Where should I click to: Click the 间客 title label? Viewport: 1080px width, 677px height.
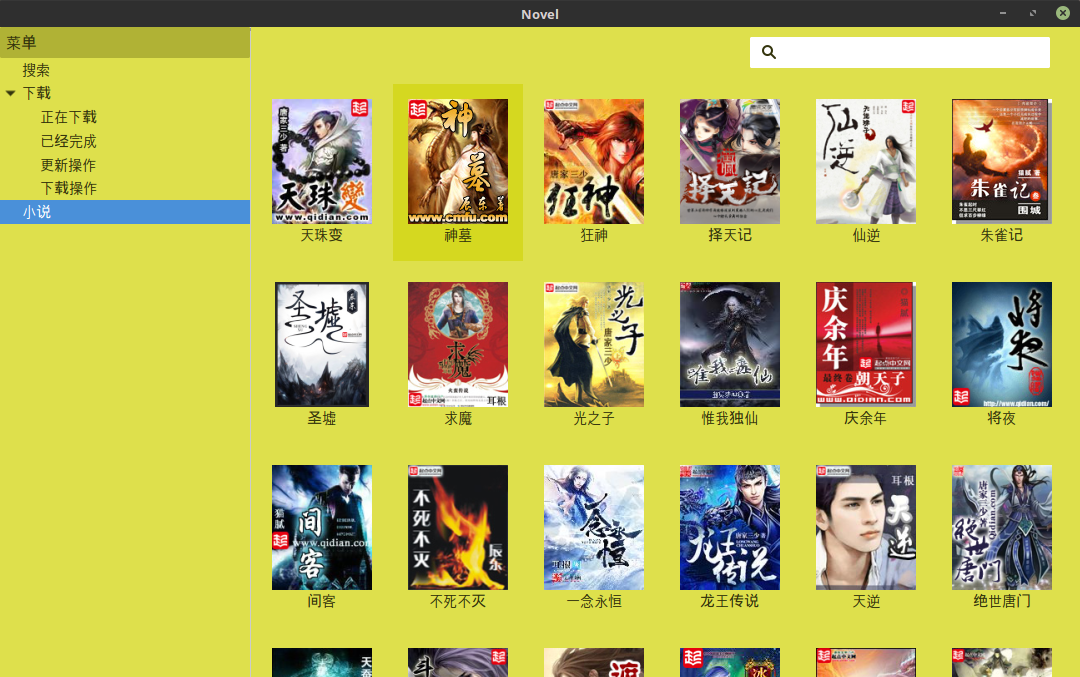322,601
